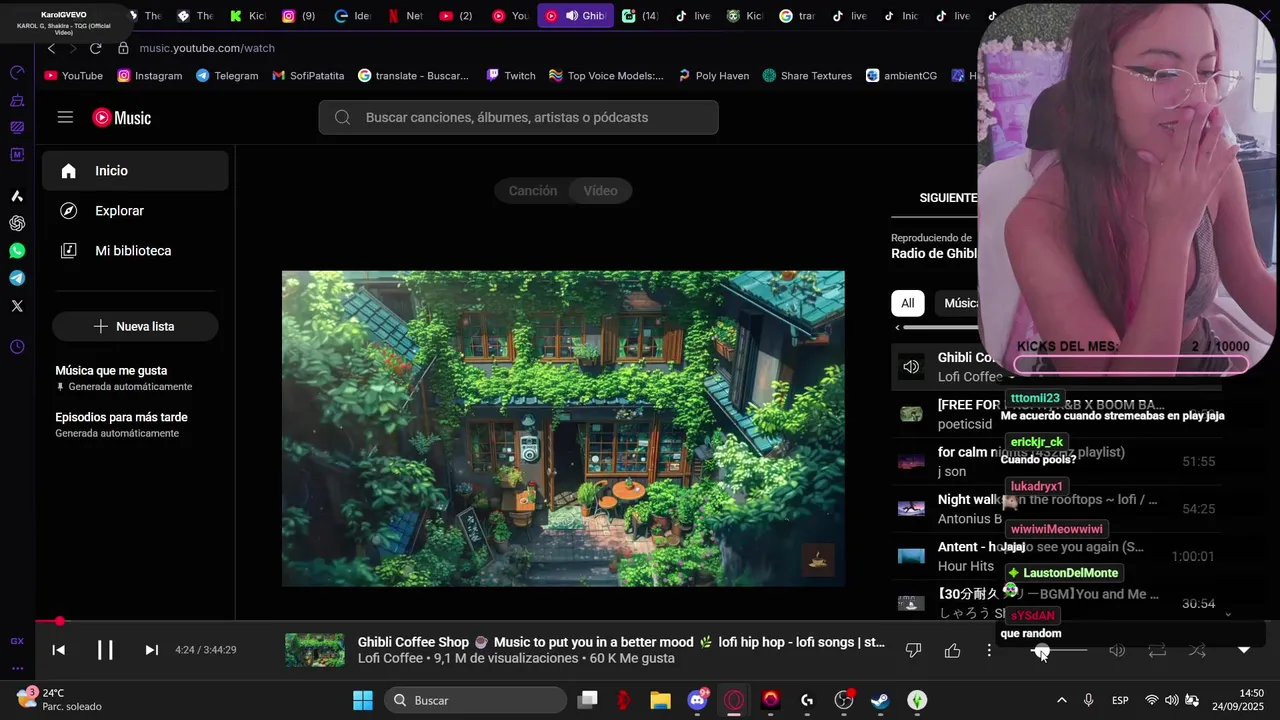Like the current song
1280x720 pixels.
tap(952, 651)
